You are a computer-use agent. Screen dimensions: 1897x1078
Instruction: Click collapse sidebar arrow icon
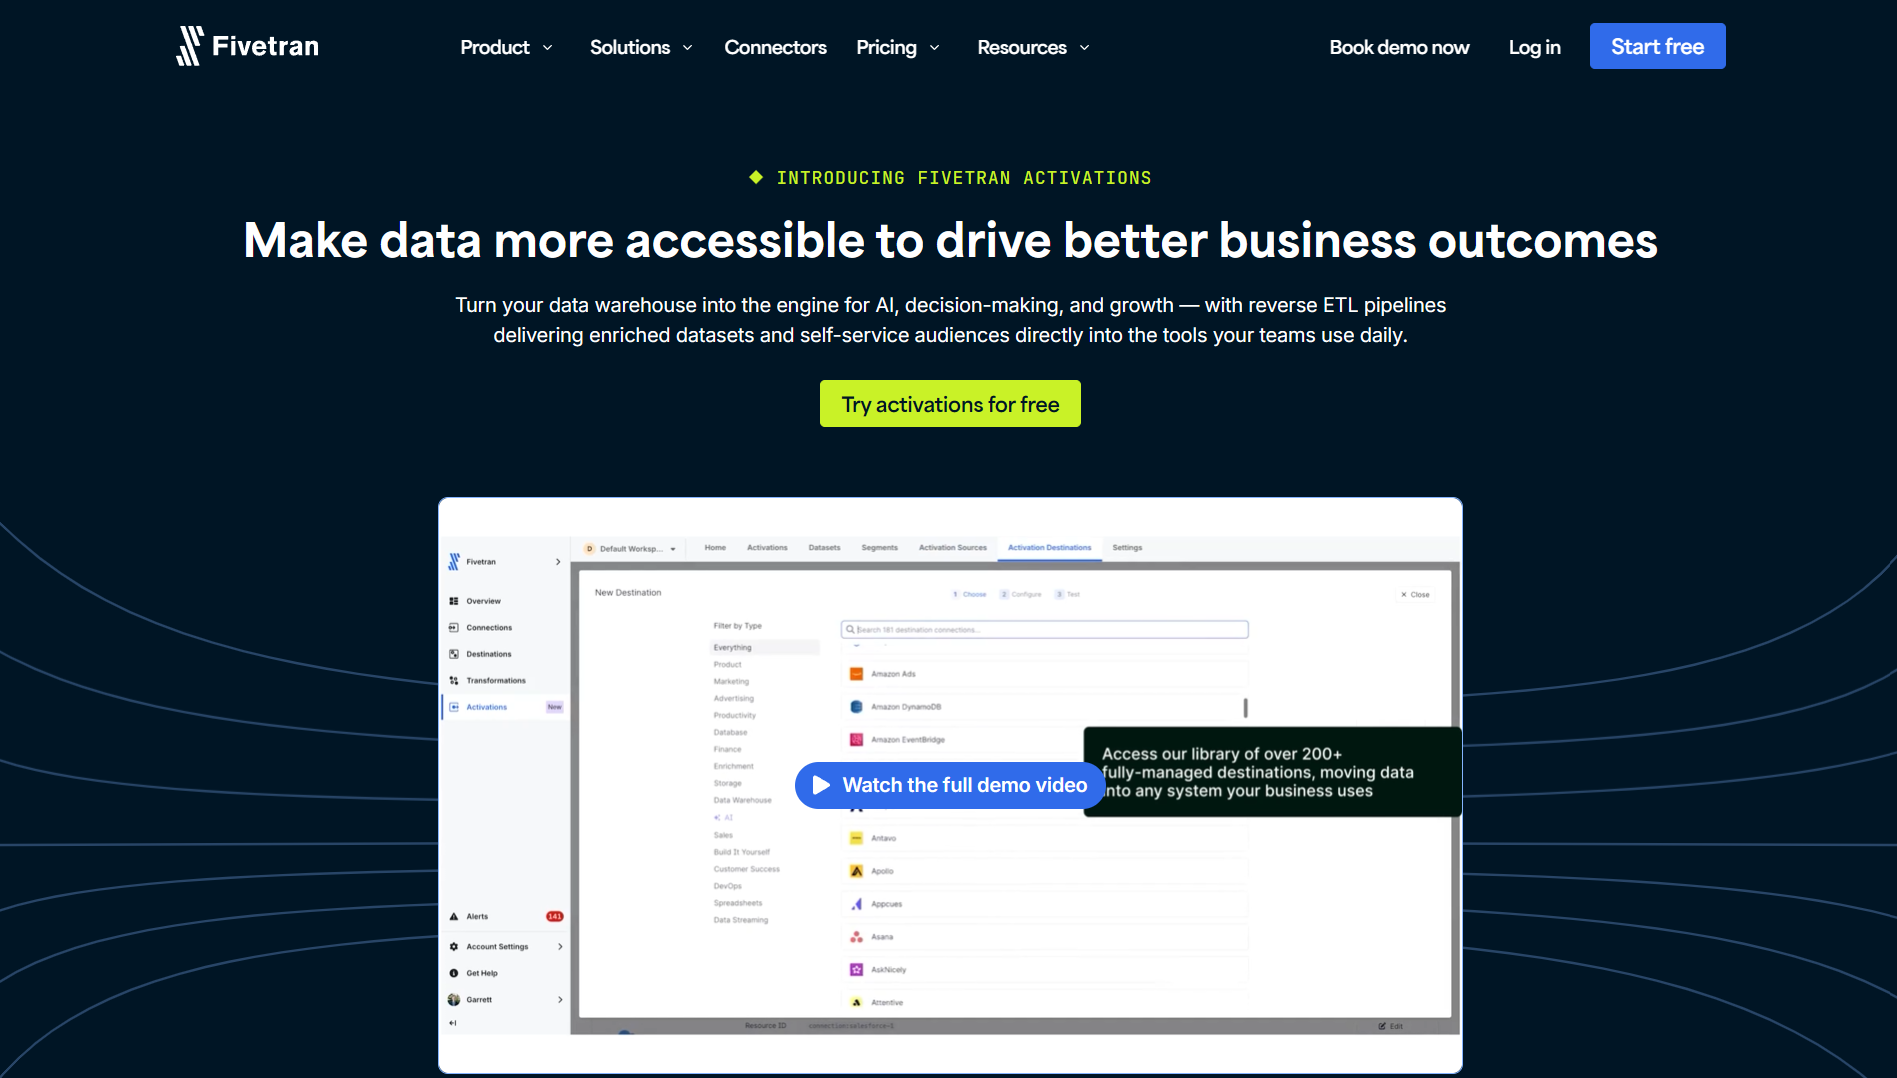(453, 1023)
